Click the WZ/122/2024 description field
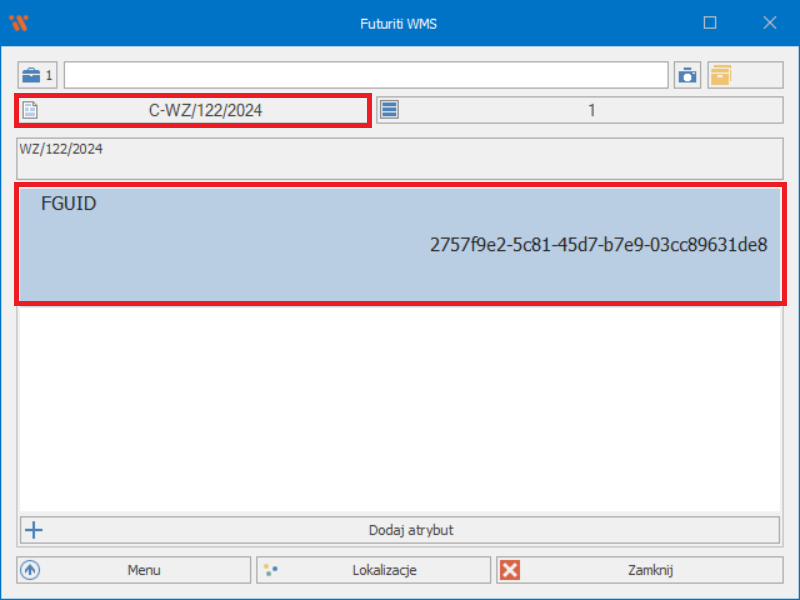Image resolution: width=800 pixels, height=600 pixels. click(x=399, y=158)
